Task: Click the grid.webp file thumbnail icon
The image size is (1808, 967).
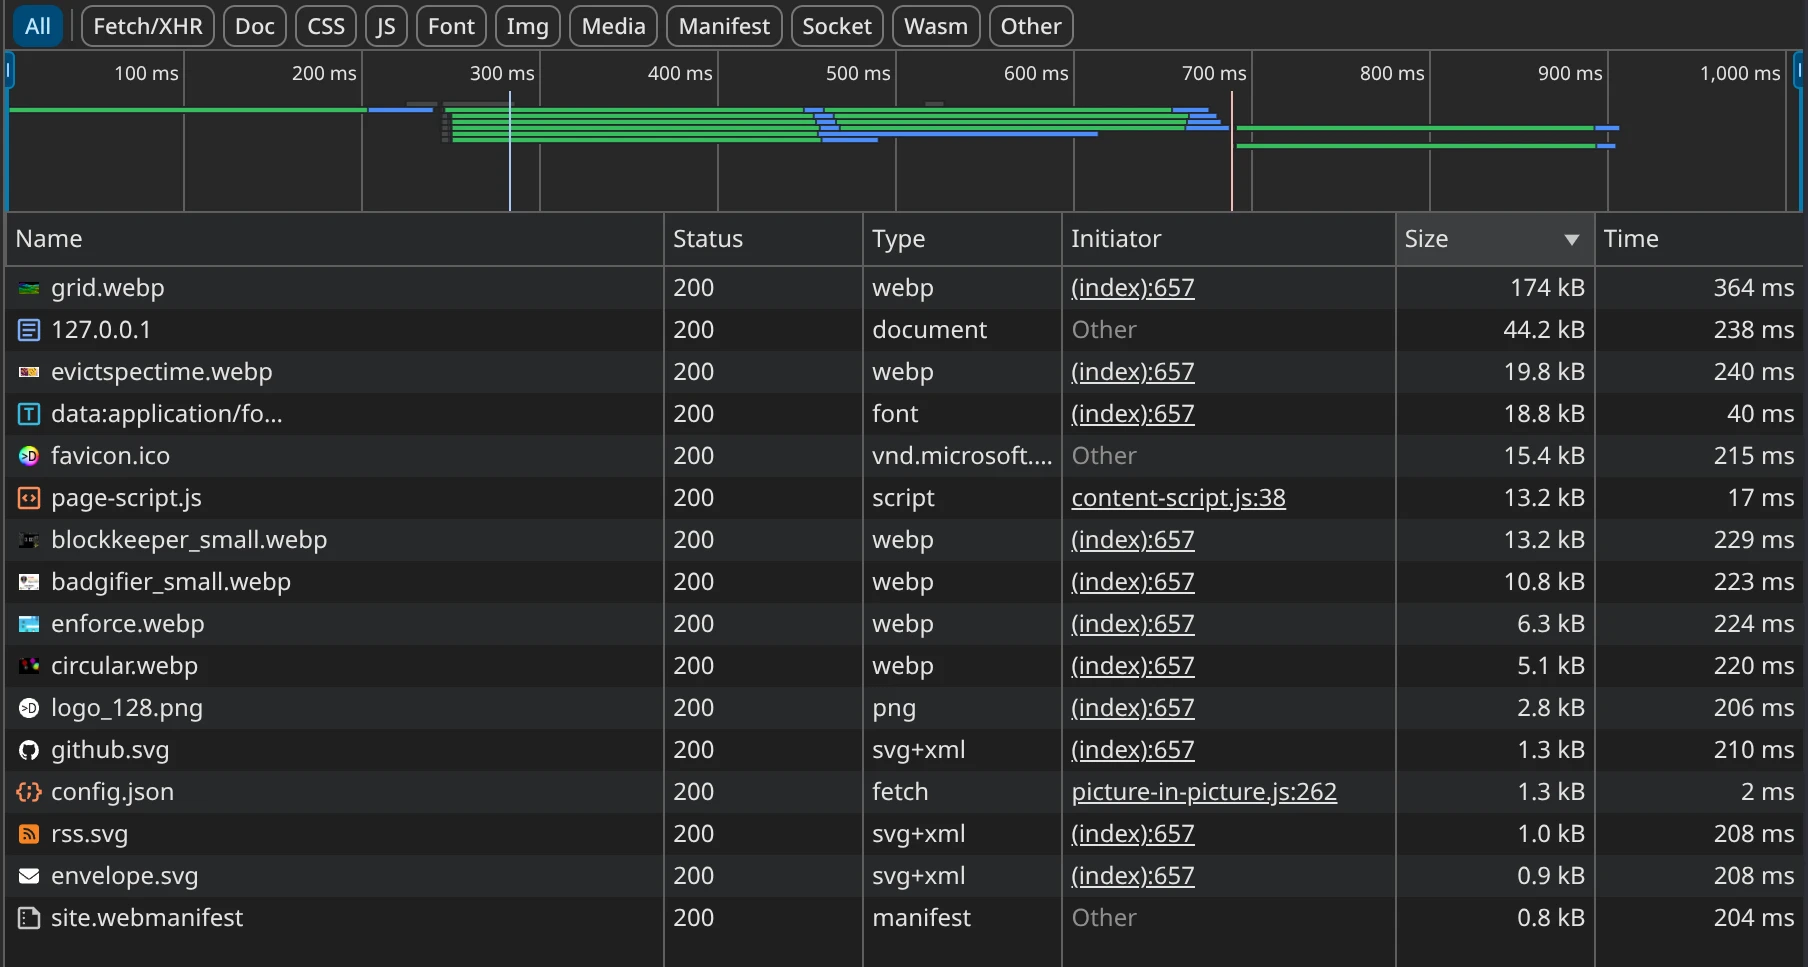Action: [x=29, y=289]
